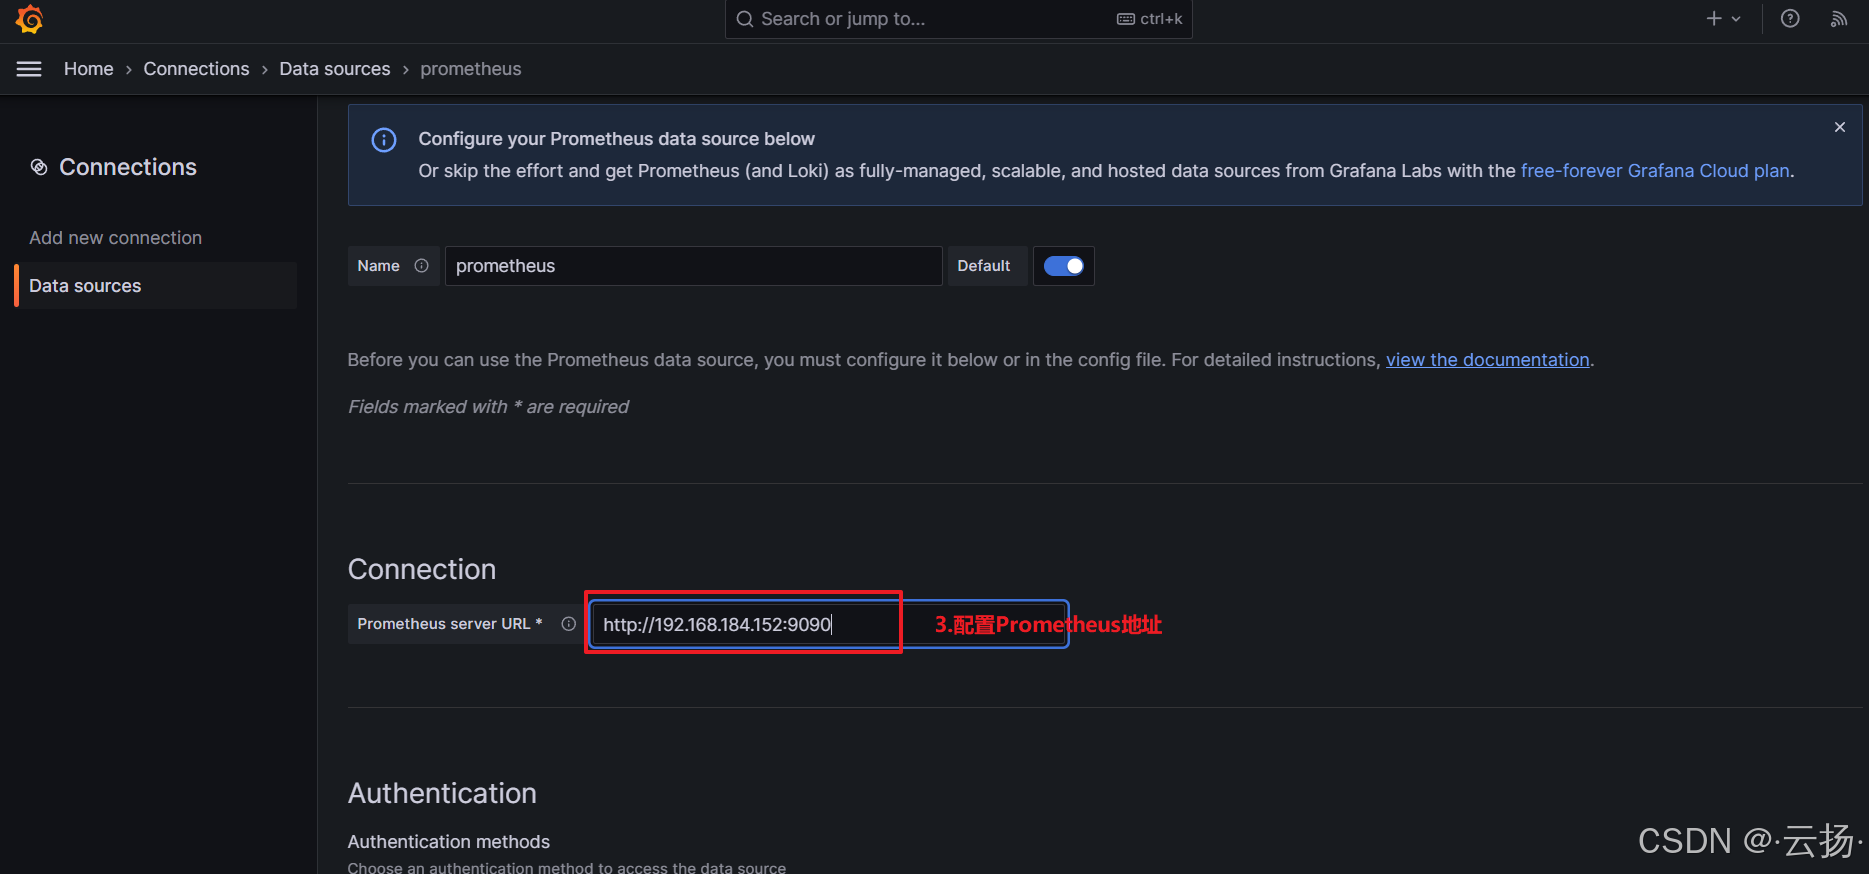Click 'Fields marked with * are required' text
The width and height of the screenshot is (1869, 874).
(x=488, y=407)
